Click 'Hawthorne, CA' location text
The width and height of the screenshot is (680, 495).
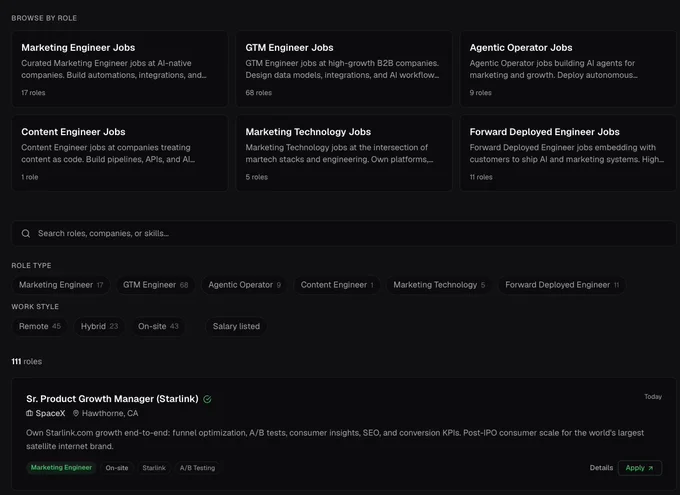(x=110, y=413)
